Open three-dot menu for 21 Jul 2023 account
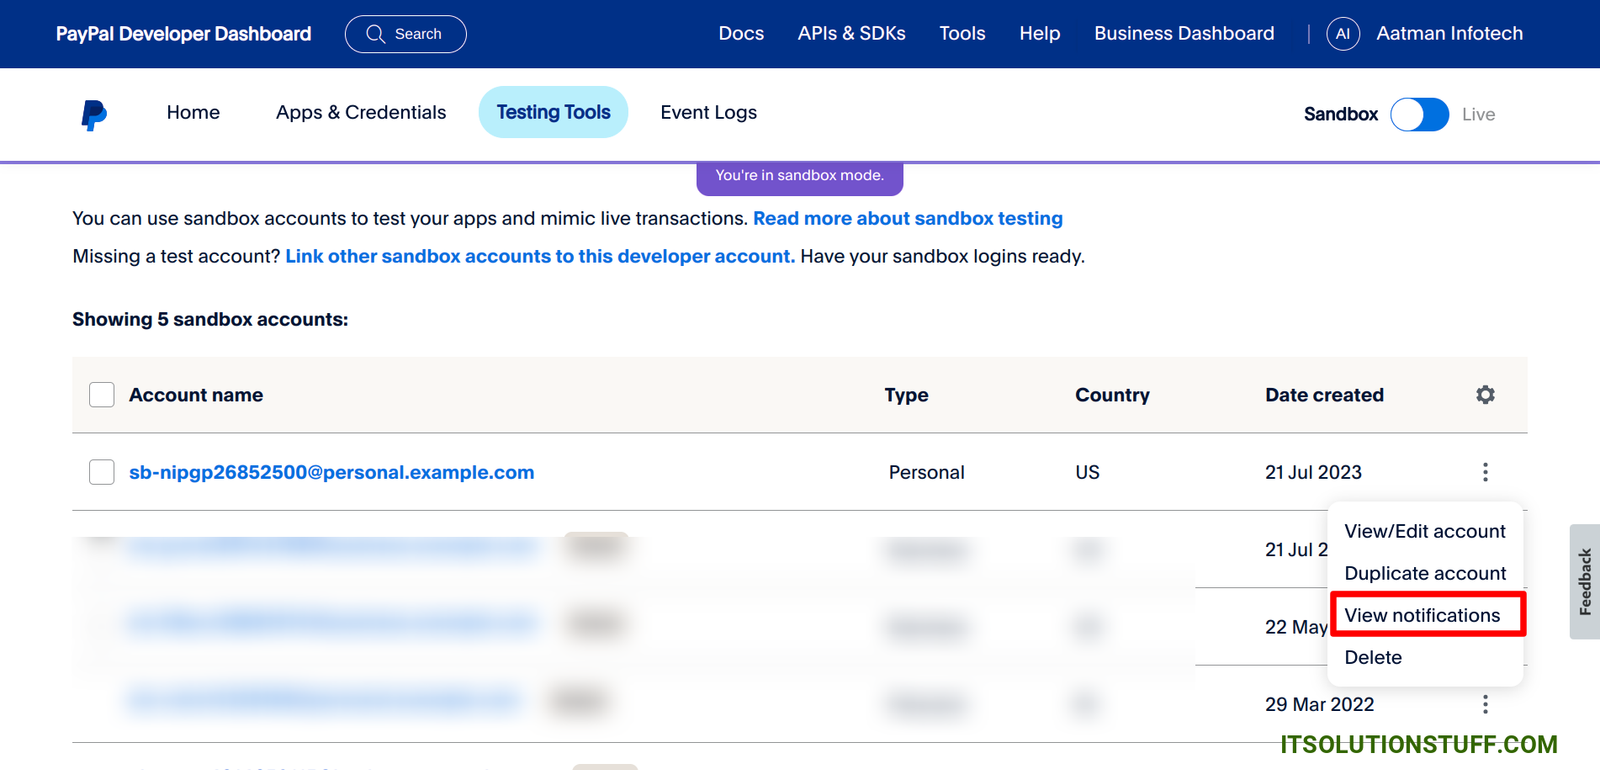1600x770 pixels. (x=1485, y=472)
